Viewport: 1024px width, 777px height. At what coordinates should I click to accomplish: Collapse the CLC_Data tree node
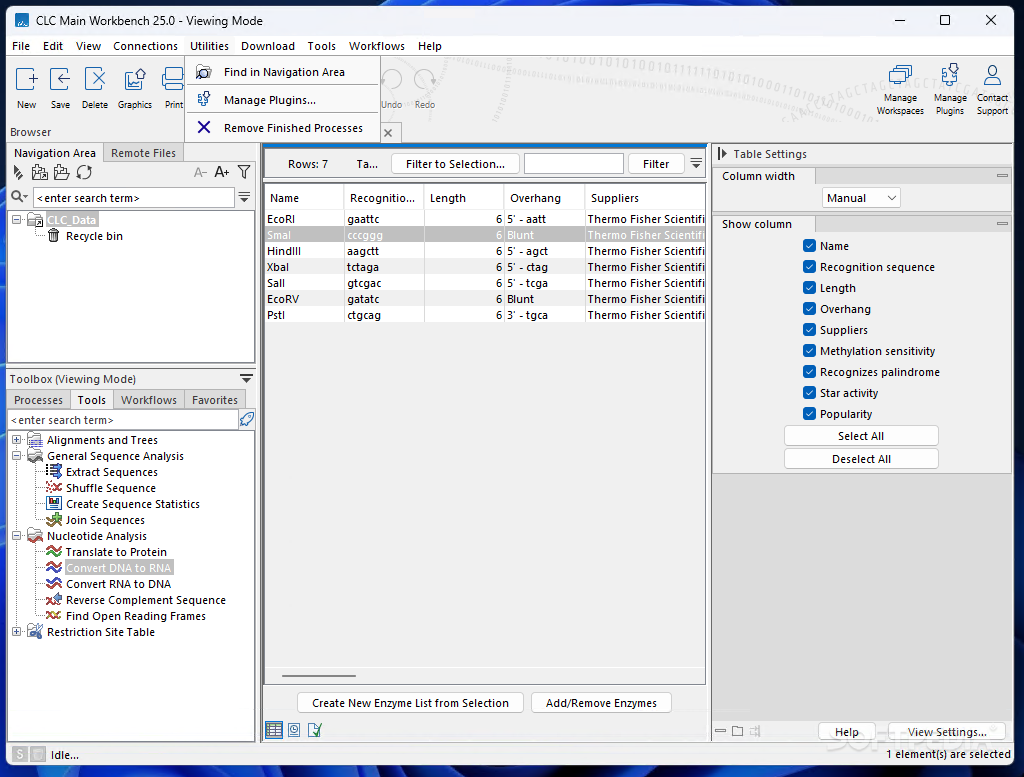17,220
